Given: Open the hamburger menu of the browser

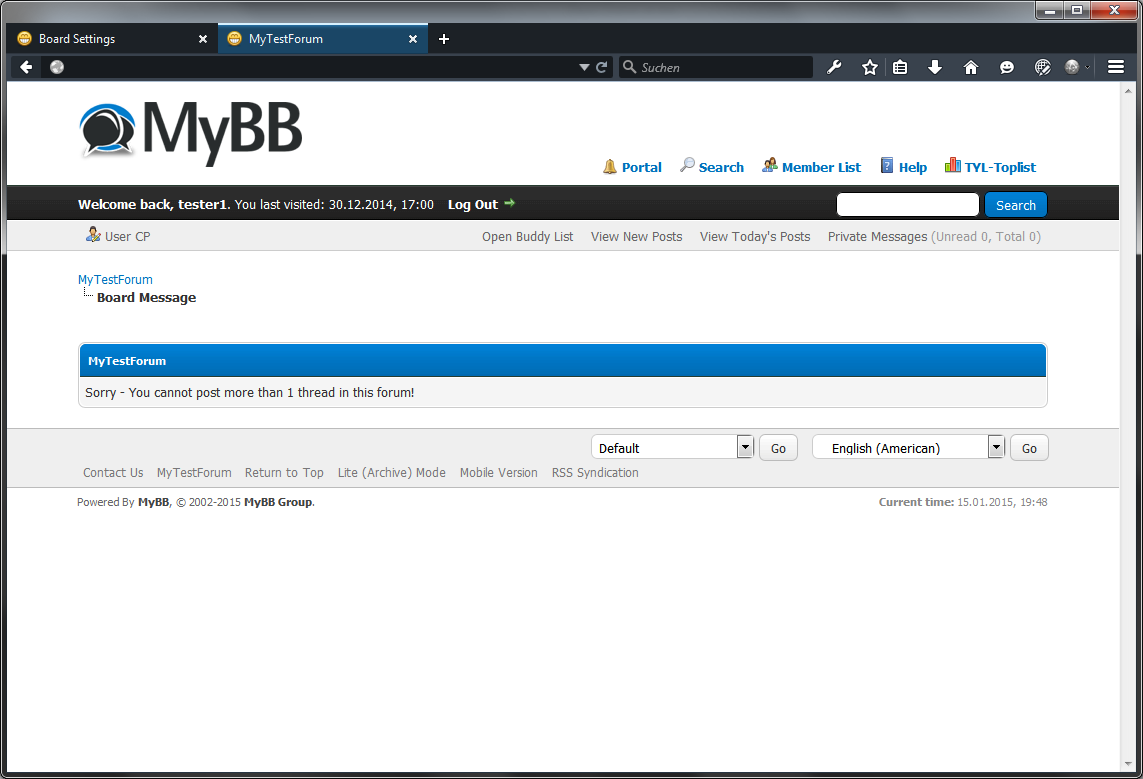Looking at the screenshot, I should (1116, 67).
